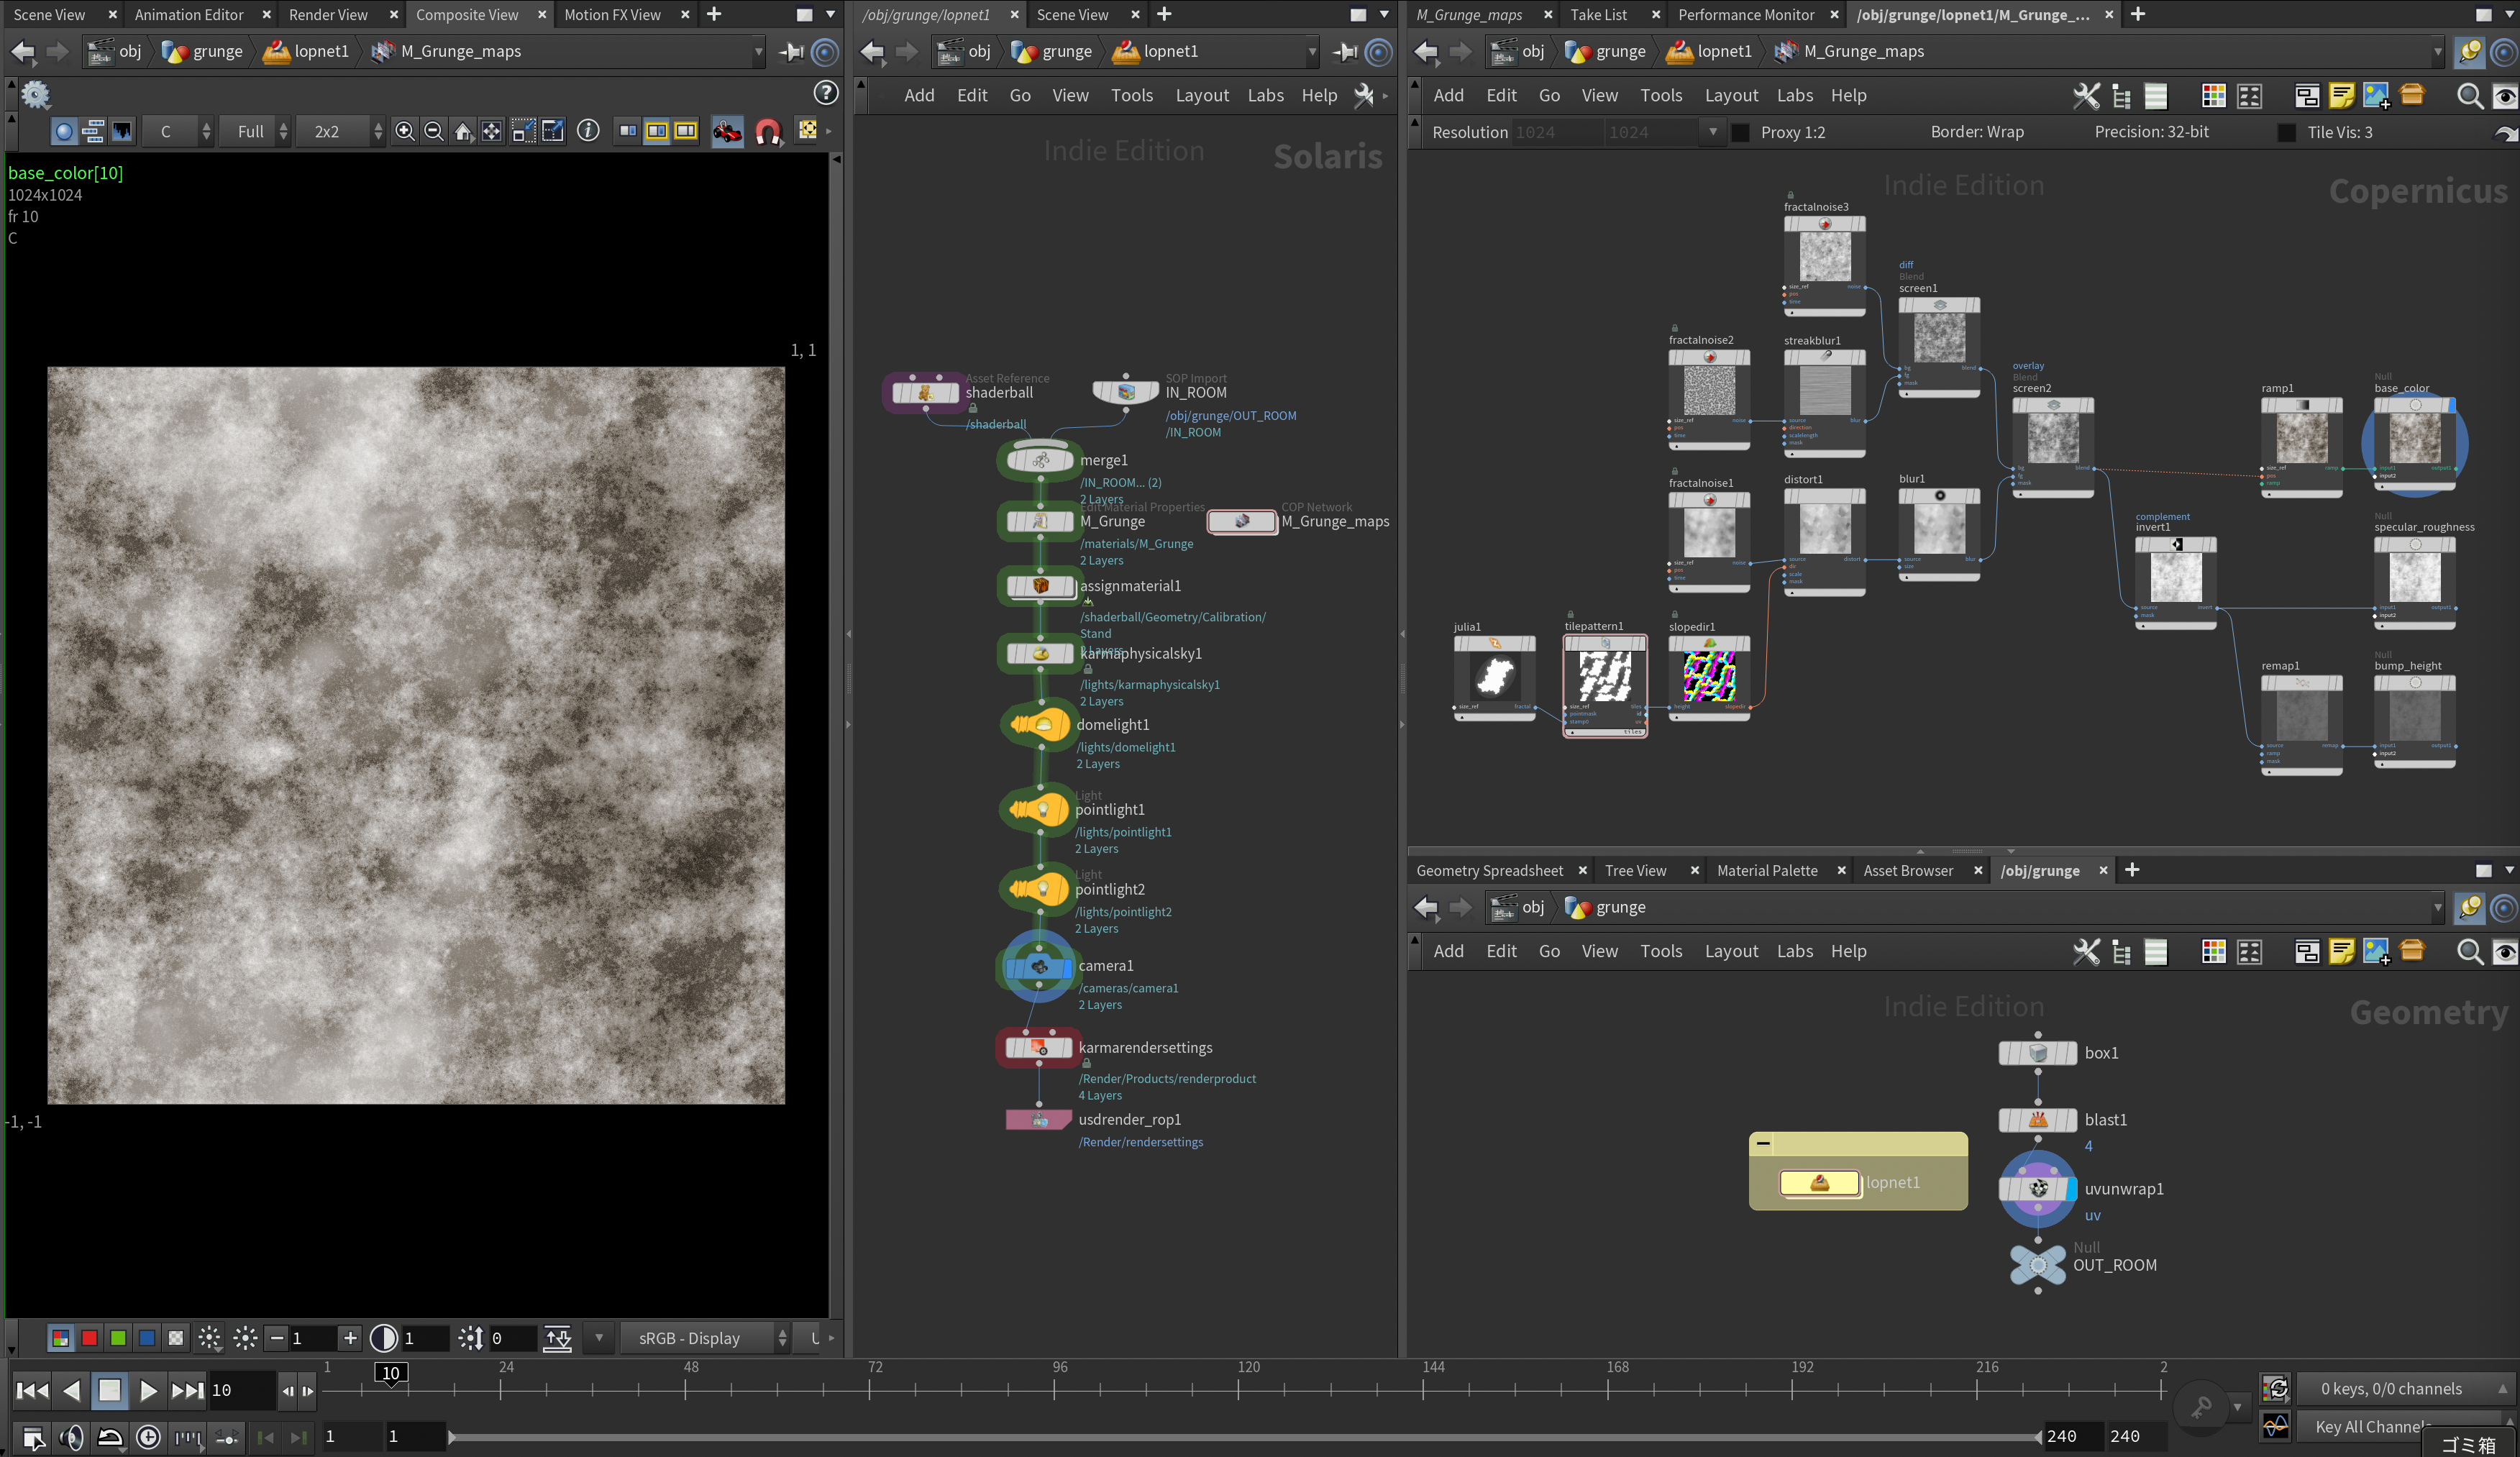
Task: Toggle the Proxy 1:2 checkbox
Action: [x=1741, y=132]
